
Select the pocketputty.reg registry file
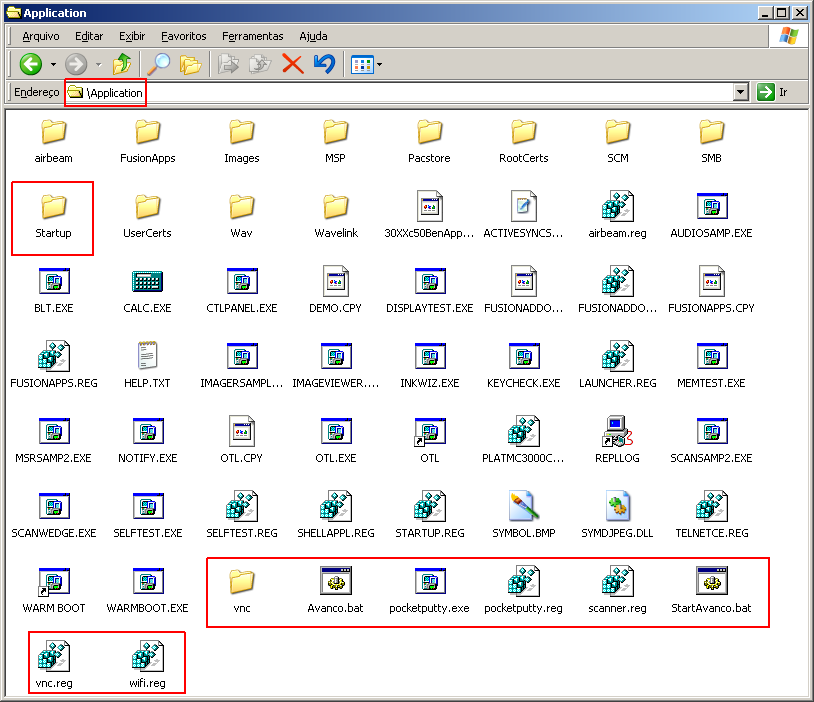click(524, 592)
